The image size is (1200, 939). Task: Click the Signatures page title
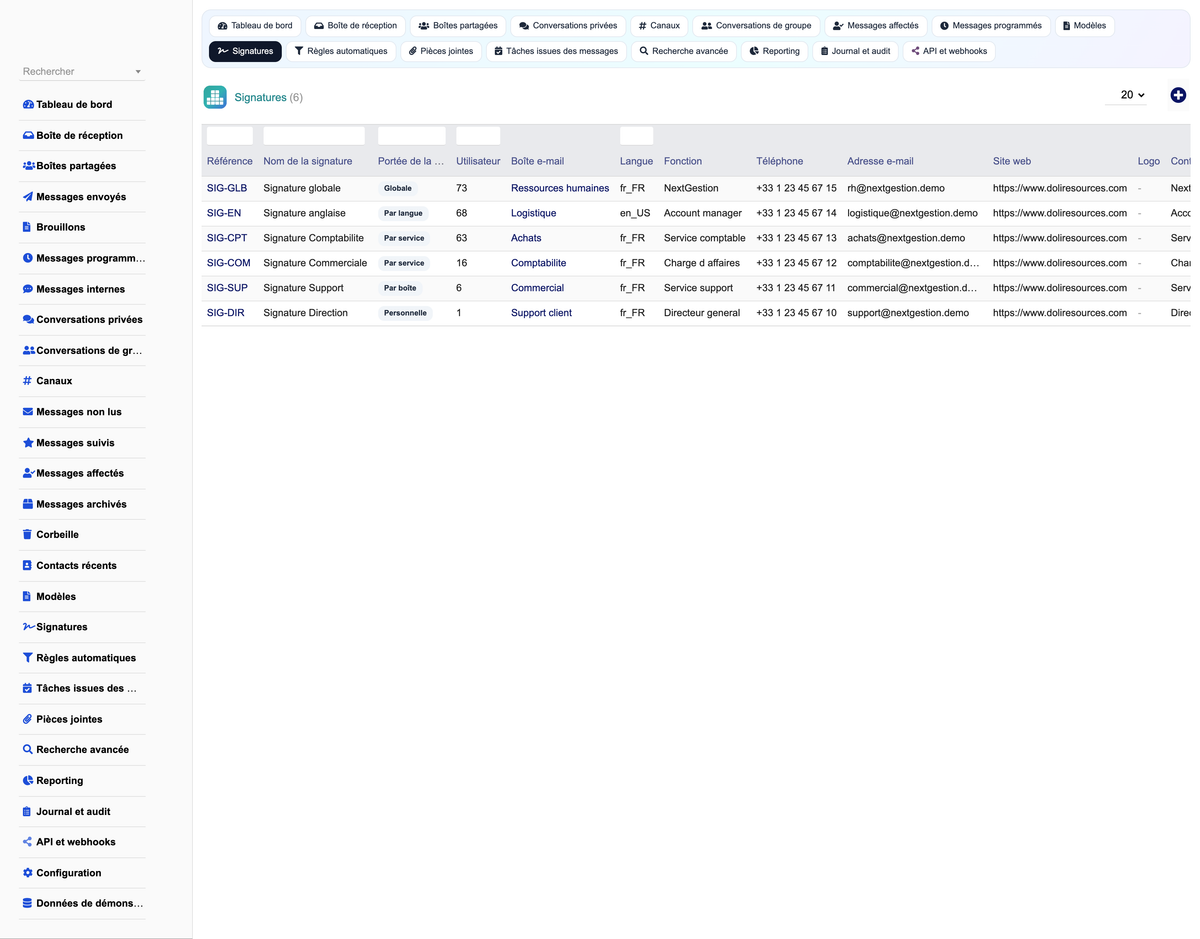pos(260,97)
